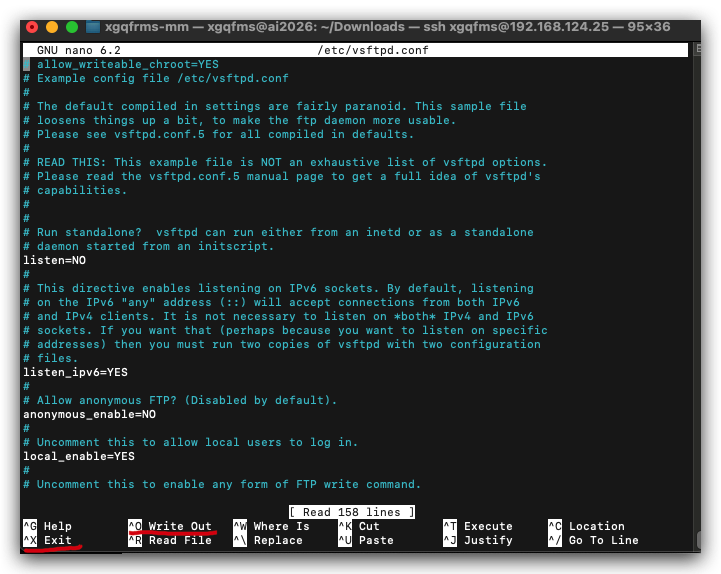Click the 'capabilities.' comment line
Viewport: 721px width, 574px height.
pos(75,190)
